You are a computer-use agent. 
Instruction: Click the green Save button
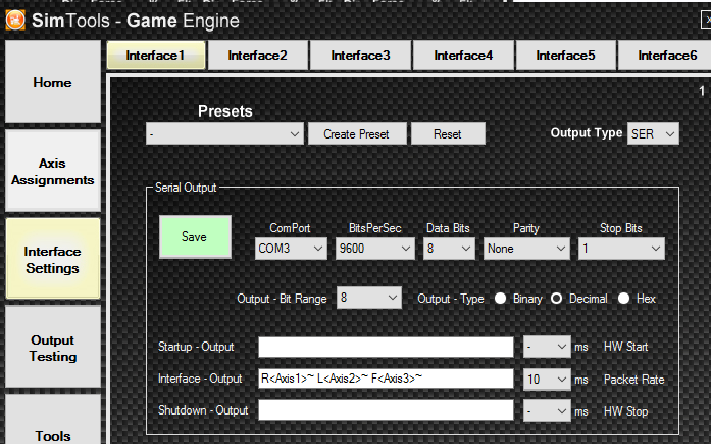click(195, 237)
